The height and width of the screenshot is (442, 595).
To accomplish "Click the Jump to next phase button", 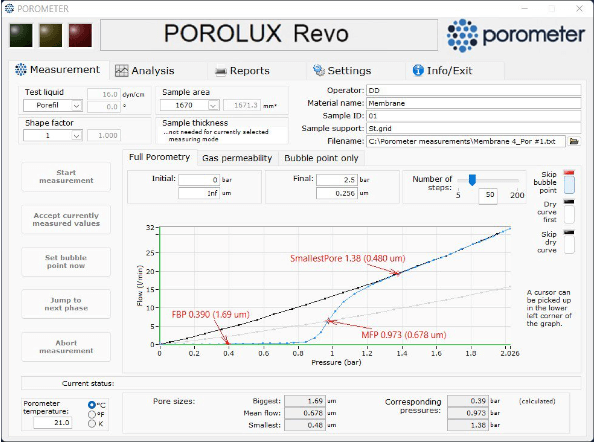I will point(66,304).
